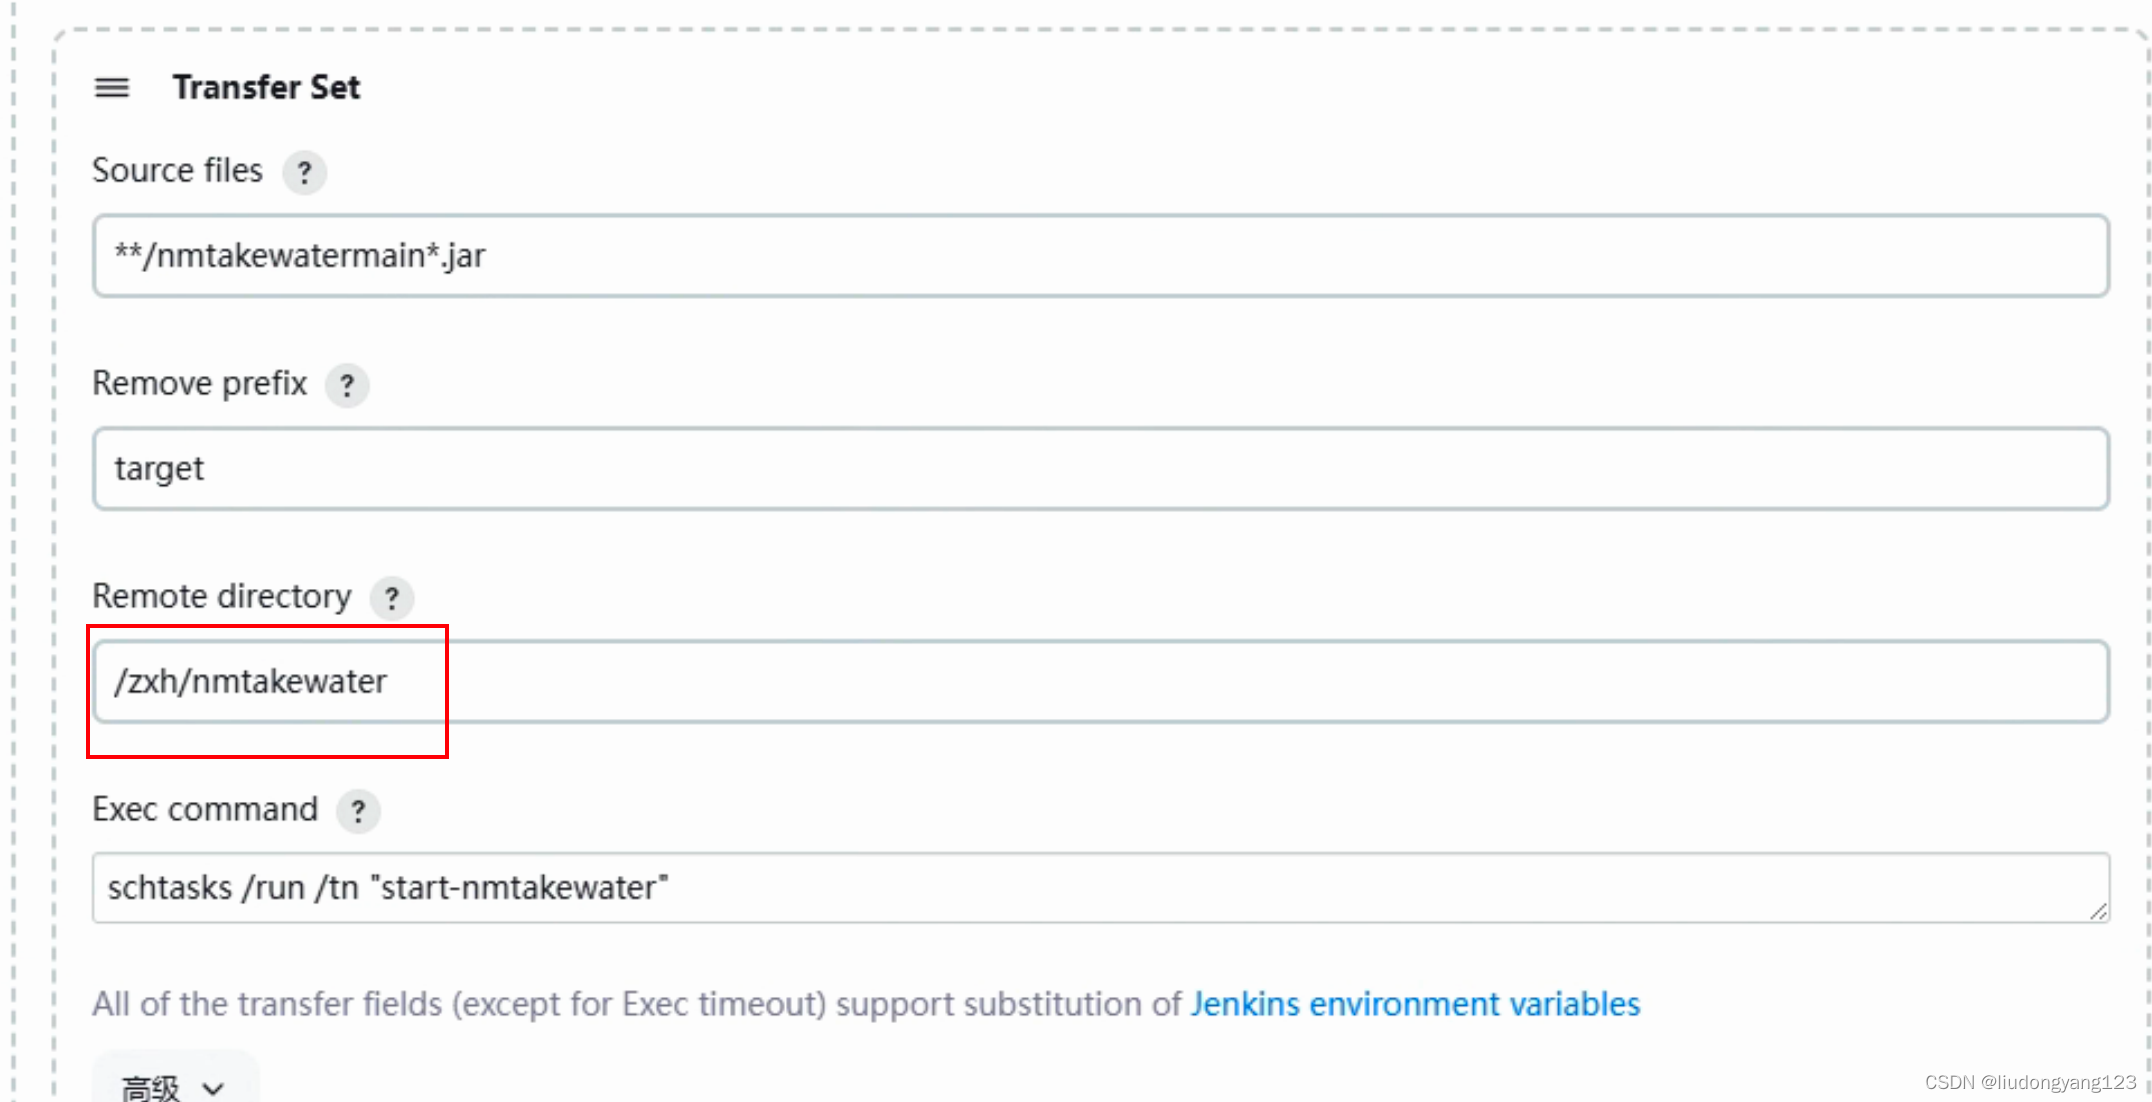Open the Jenkins environment variables link

1415,1004
